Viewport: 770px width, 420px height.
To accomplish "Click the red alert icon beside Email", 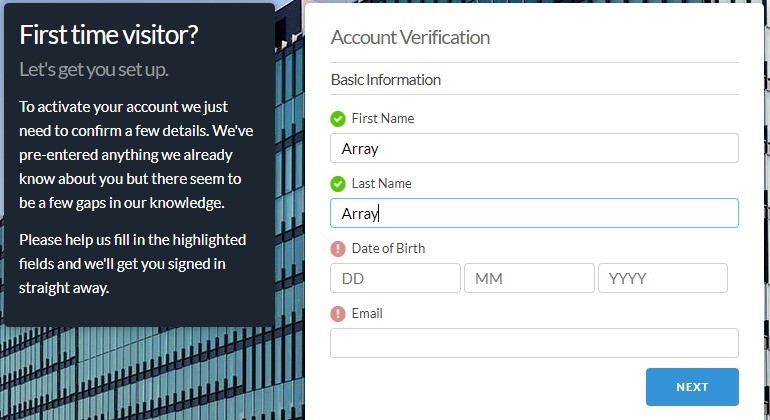I will pos(338,314).
